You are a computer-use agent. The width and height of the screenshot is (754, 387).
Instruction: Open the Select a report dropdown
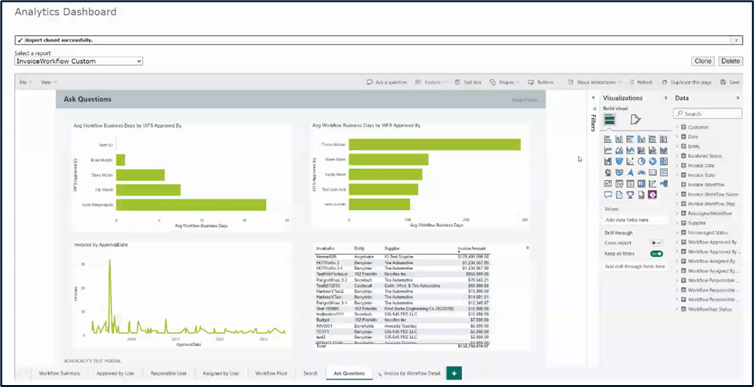(78, 61)
